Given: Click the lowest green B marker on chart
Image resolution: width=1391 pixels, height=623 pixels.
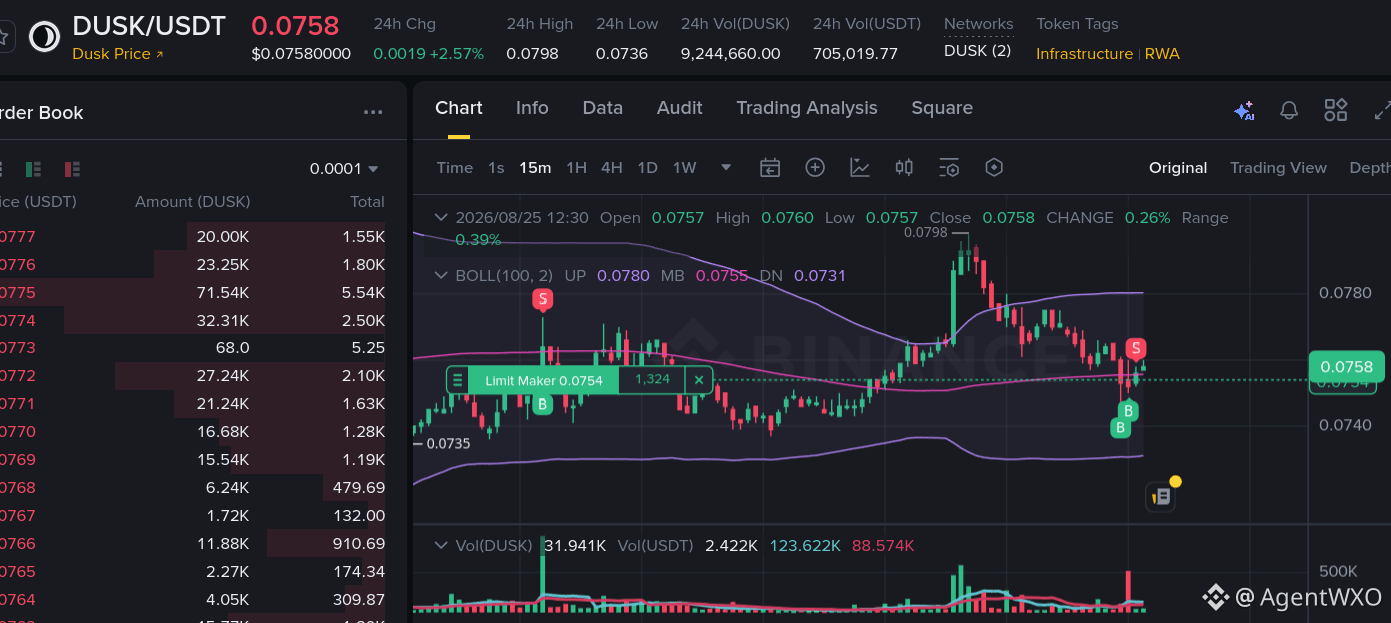Looking at the screenshot, I should tap(1121, 428).
